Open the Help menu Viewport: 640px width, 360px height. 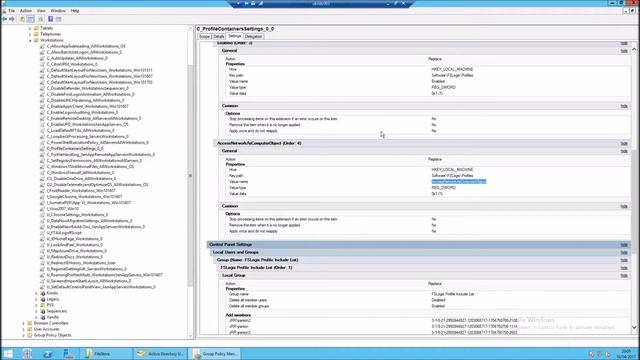click(x=75, y=11)
